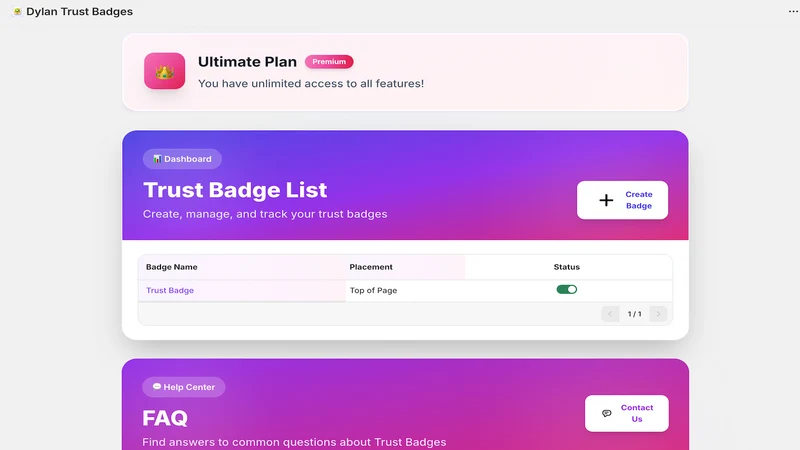
Task: Click the plus icon on Create Badge
Action: pos(606,200)
